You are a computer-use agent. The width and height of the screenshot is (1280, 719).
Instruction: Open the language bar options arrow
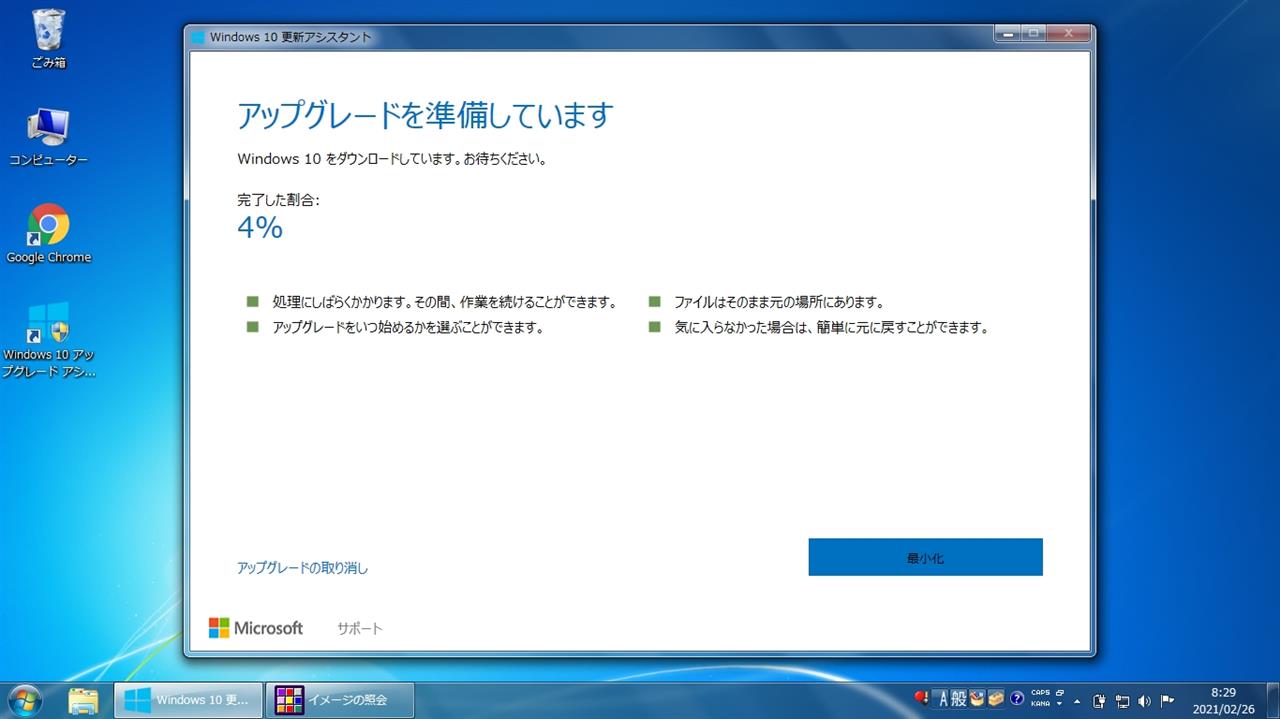click(x=1060, y=703)
